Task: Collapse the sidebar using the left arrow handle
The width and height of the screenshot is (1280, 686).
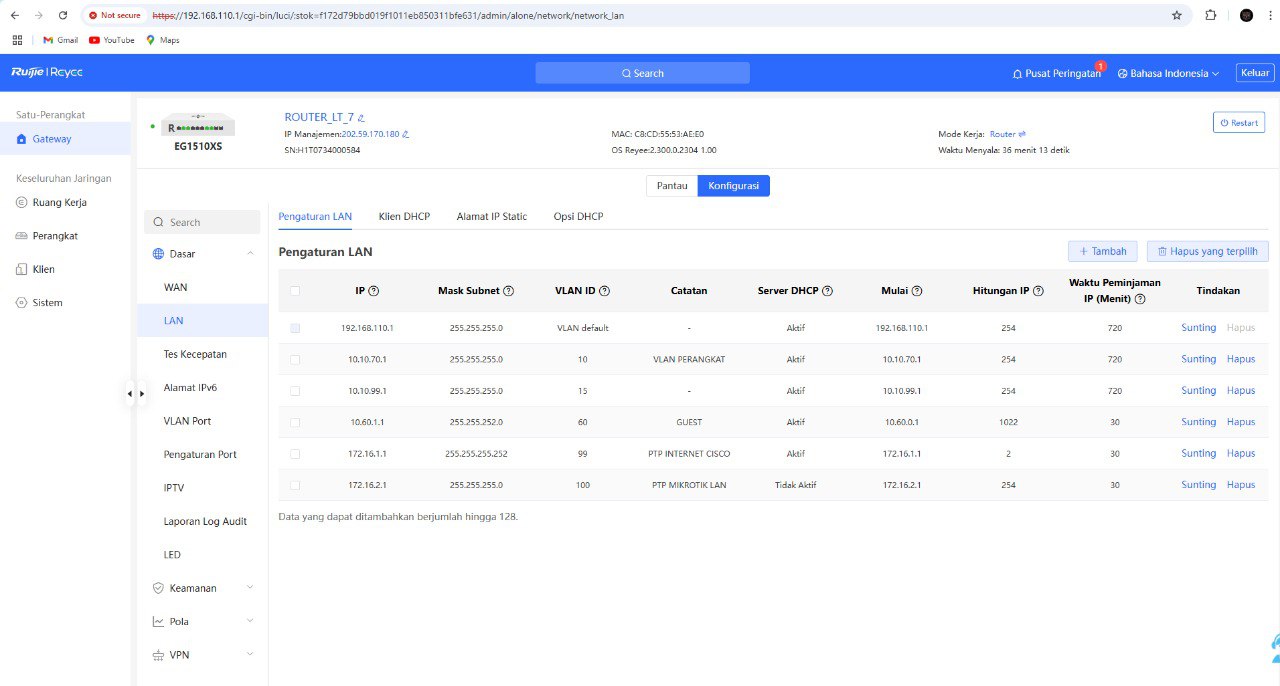Action: click(129, 394)
